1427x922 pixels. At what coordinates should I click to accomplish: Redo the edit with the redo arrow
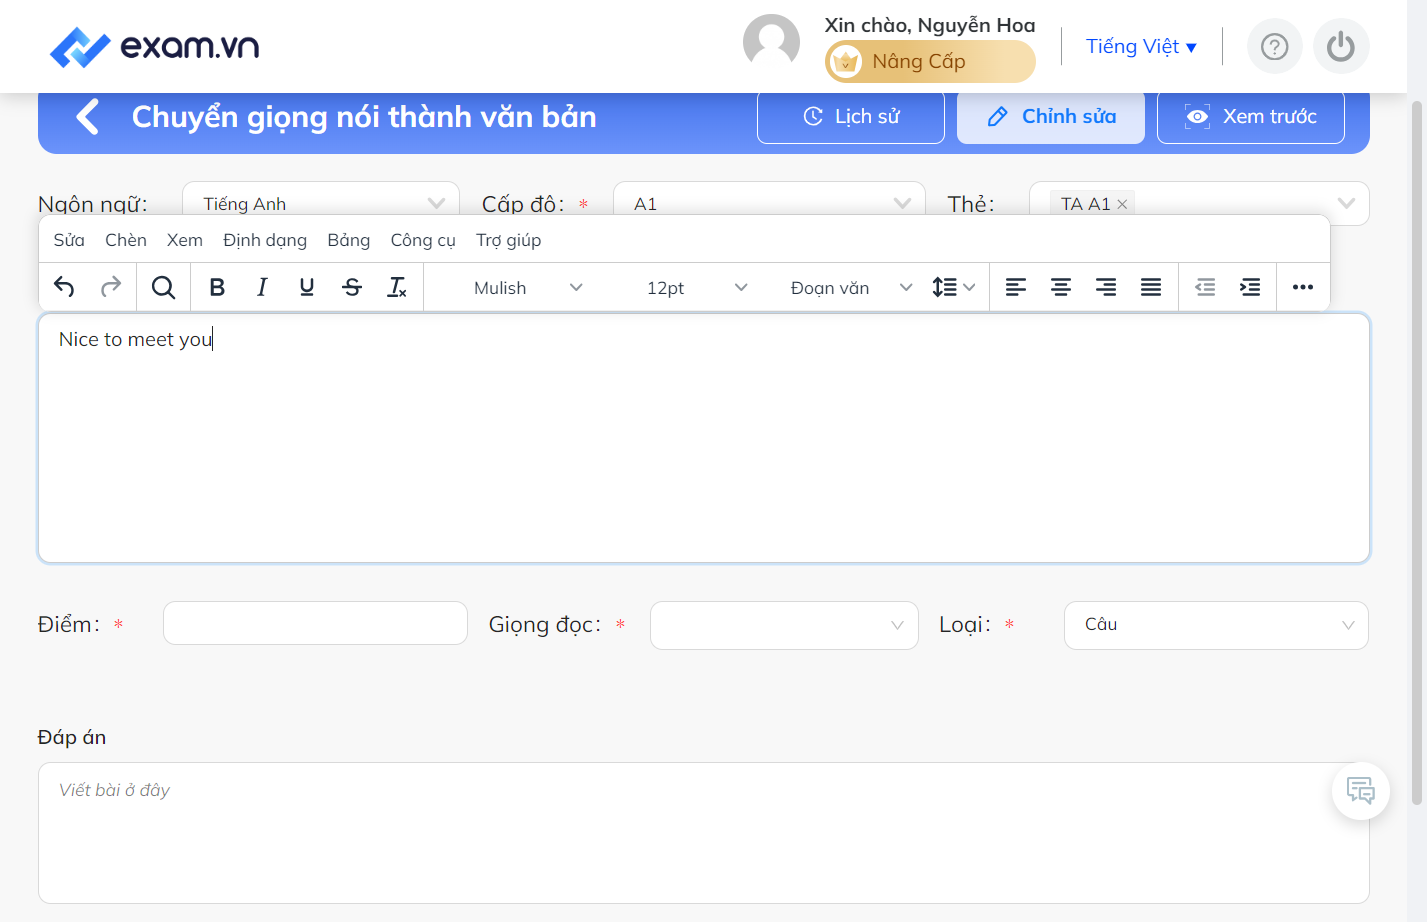[x=111, y=287]
